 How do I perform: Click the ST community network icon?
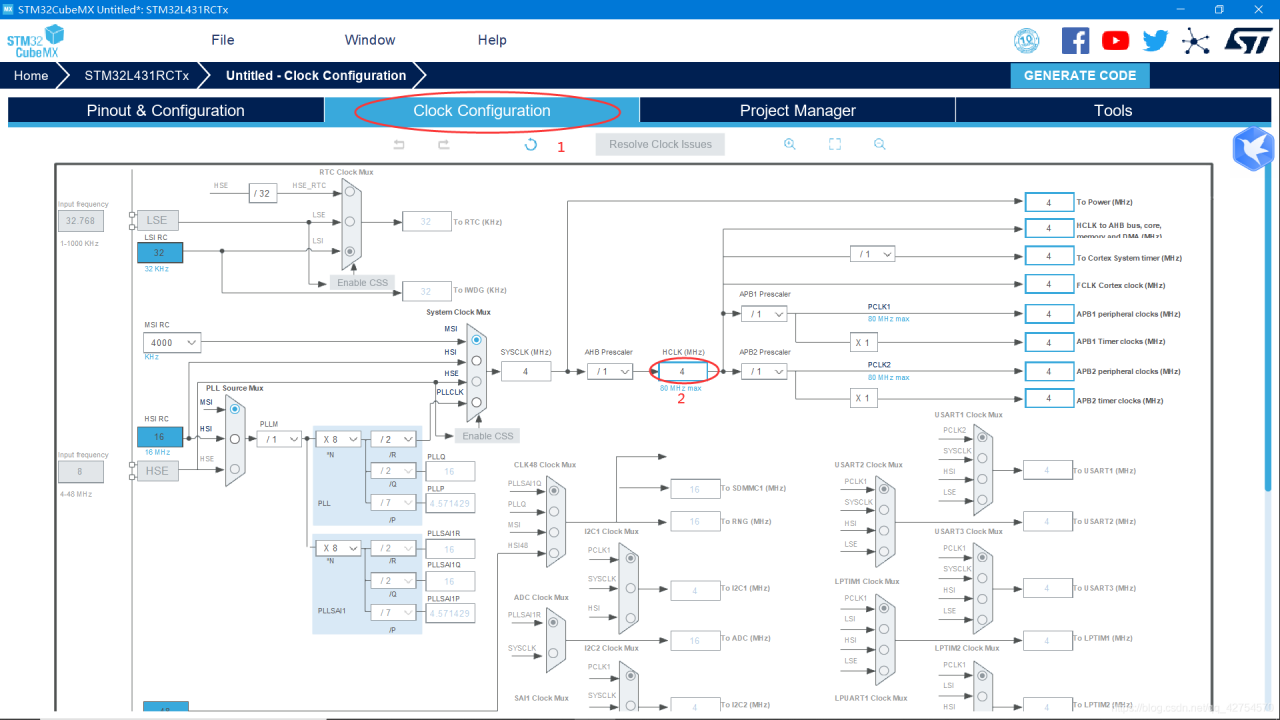1195,40
